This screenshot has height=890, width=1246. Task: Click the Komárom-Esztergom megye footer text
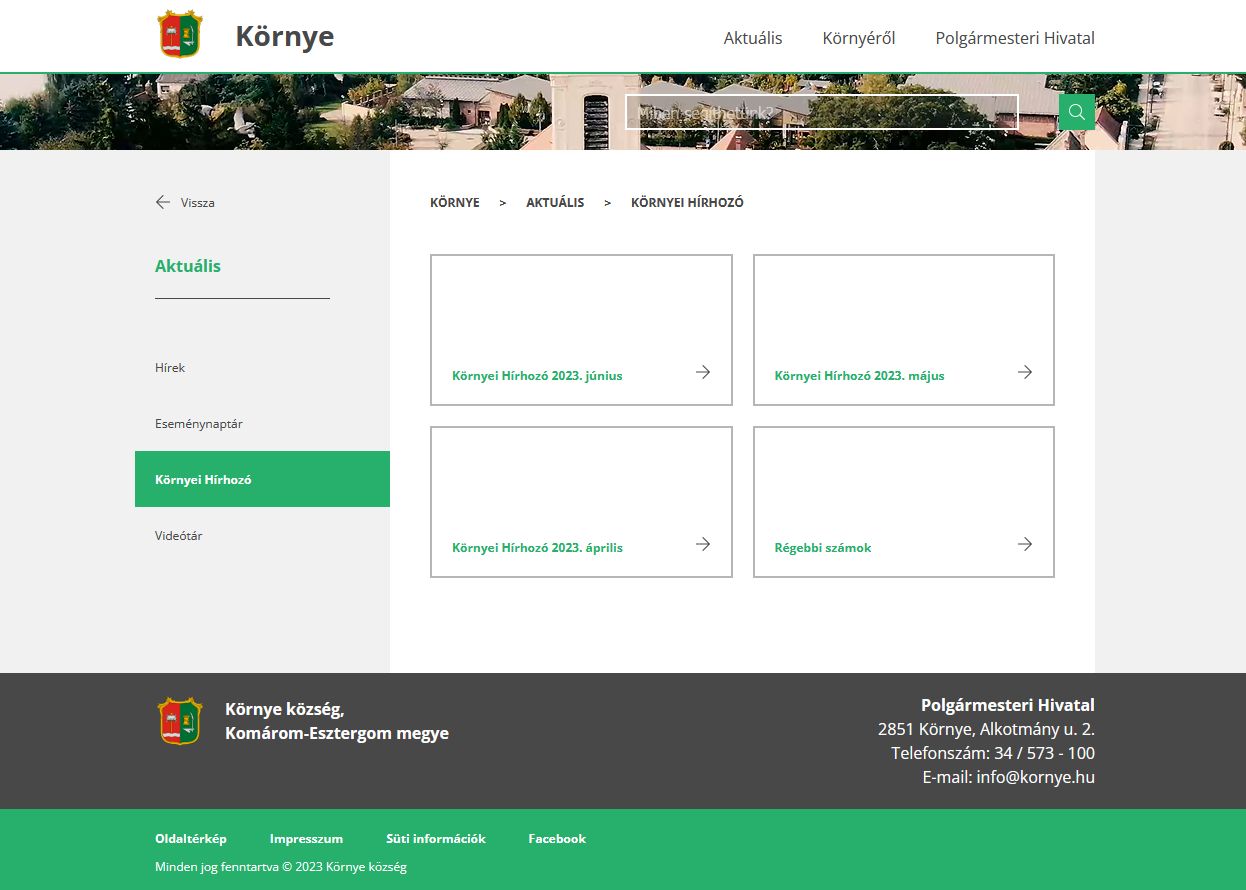point(337,733)
